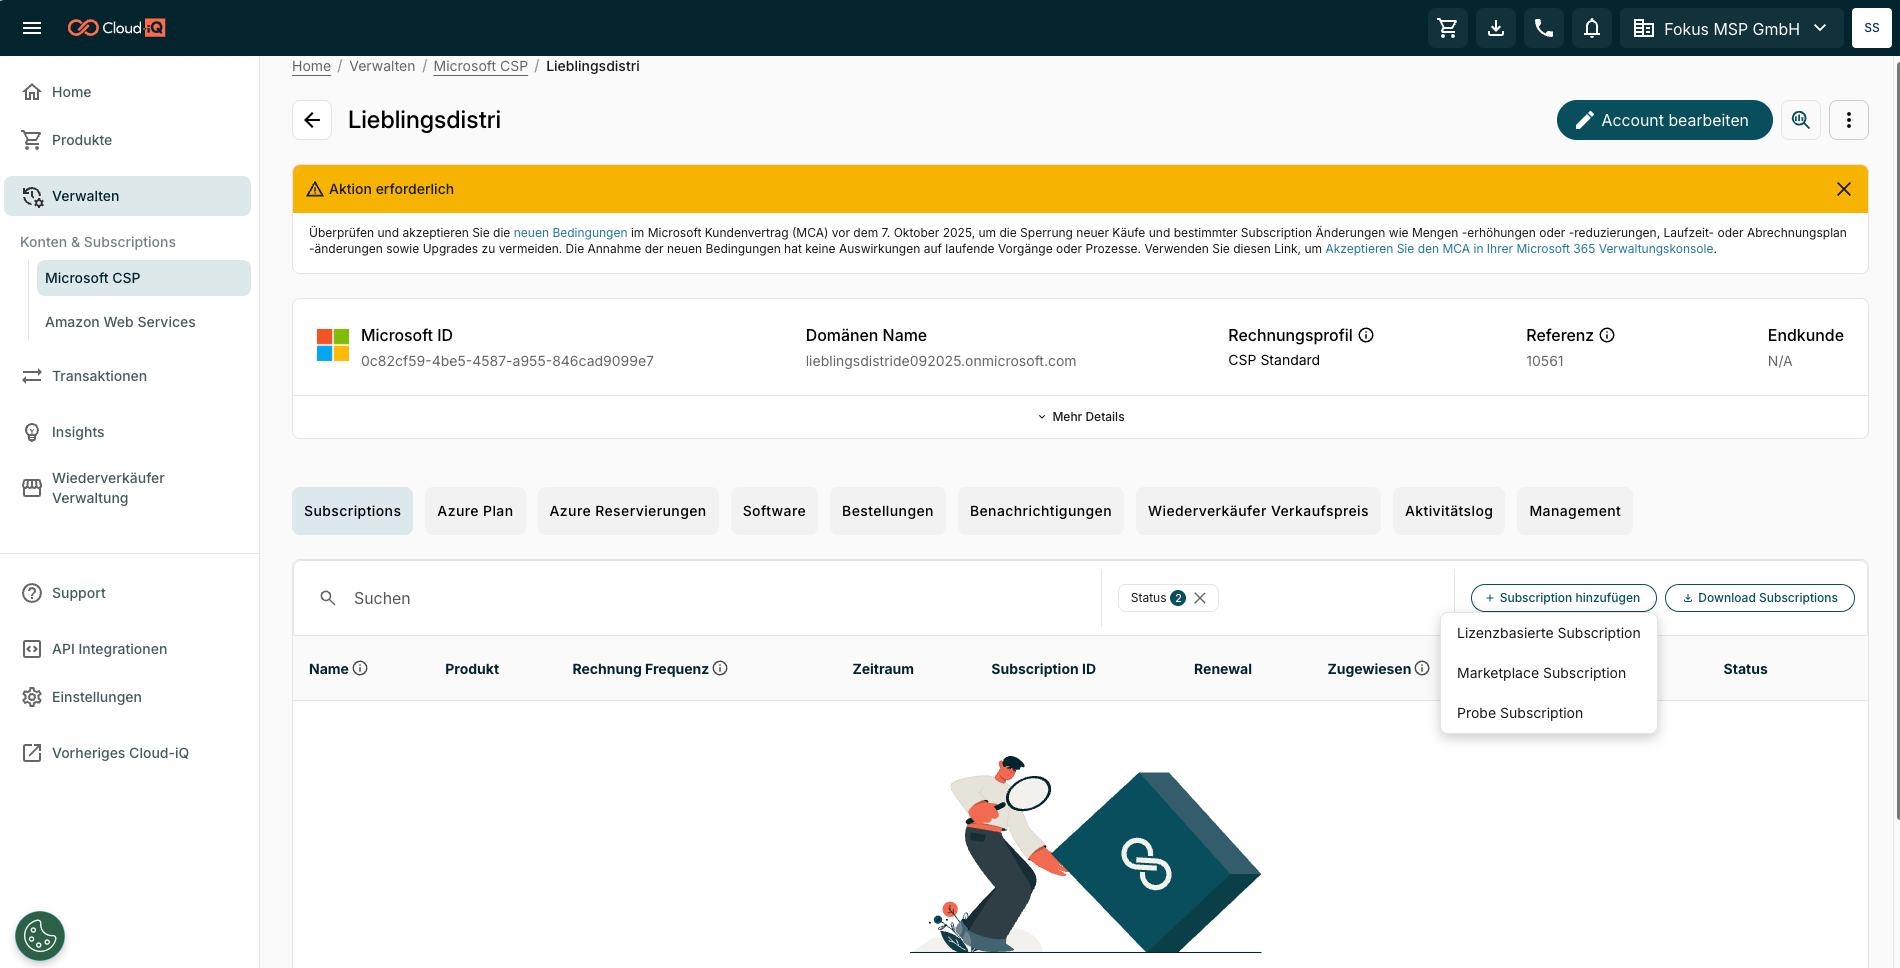Click the magnifier analysis icon beside Account bearbeiten

pyautogui.click(x=1800, y=120)
